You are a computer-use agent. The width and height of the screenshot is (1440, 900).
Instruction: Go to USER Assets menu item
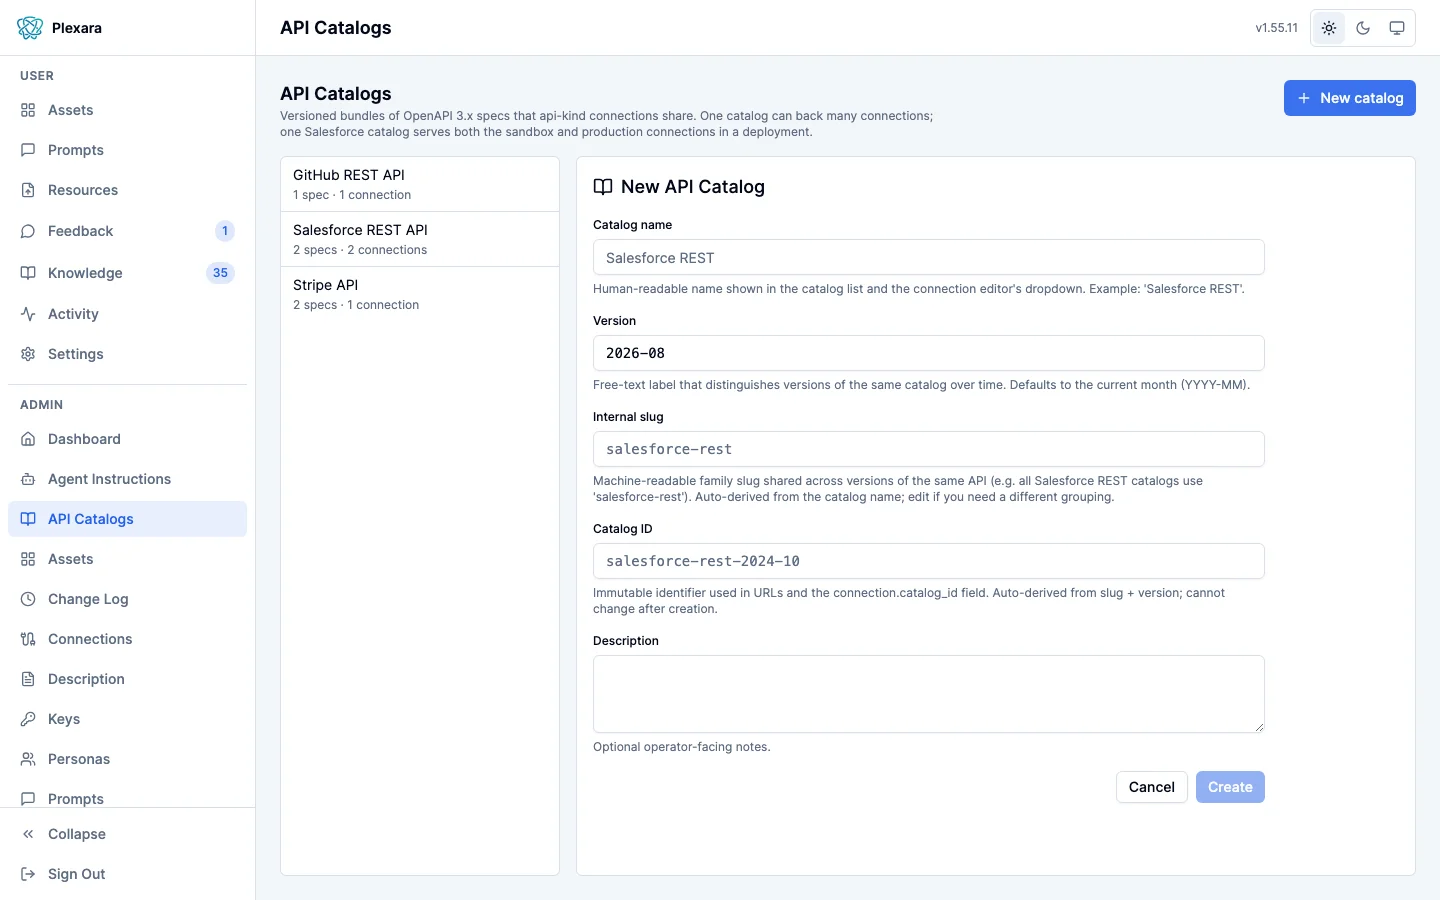click(x=127, y=110)
